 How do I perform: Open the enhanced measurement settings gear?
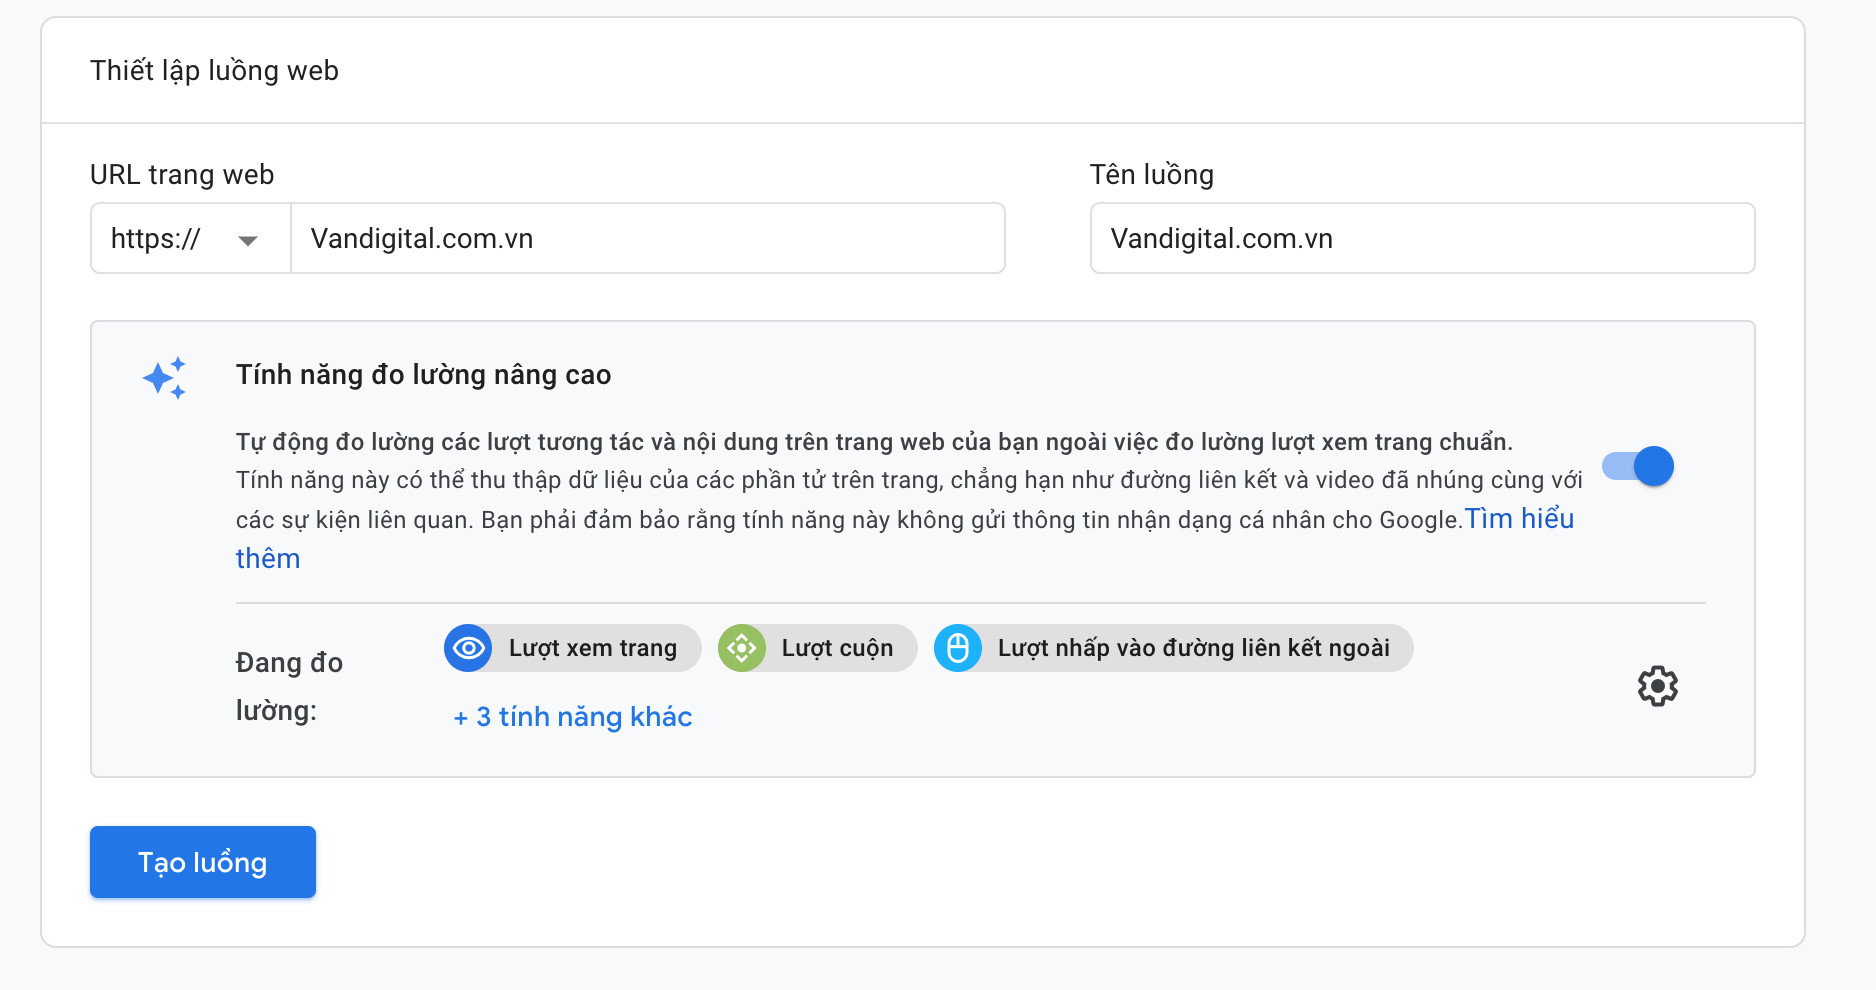point(1657,686)
